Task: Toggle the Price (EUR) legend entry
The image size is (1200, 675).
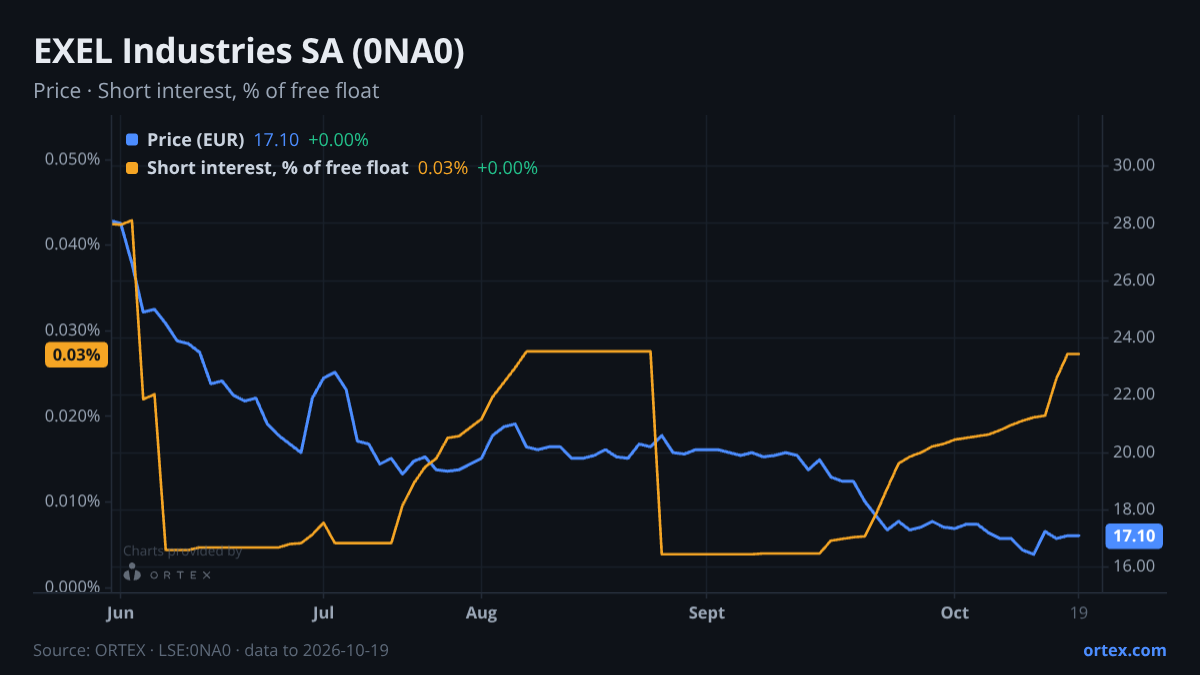Action: [195, 140]
